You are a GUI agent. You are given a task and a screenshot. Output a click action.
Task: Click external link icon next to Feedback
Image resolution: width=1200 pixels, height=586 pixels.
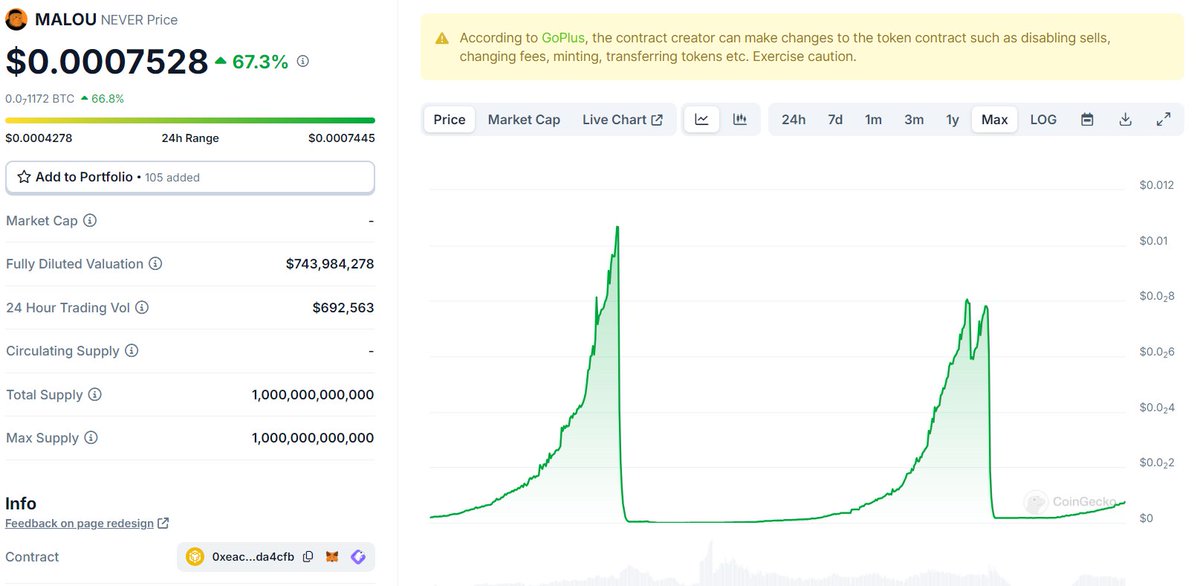(x=164, y=523)
